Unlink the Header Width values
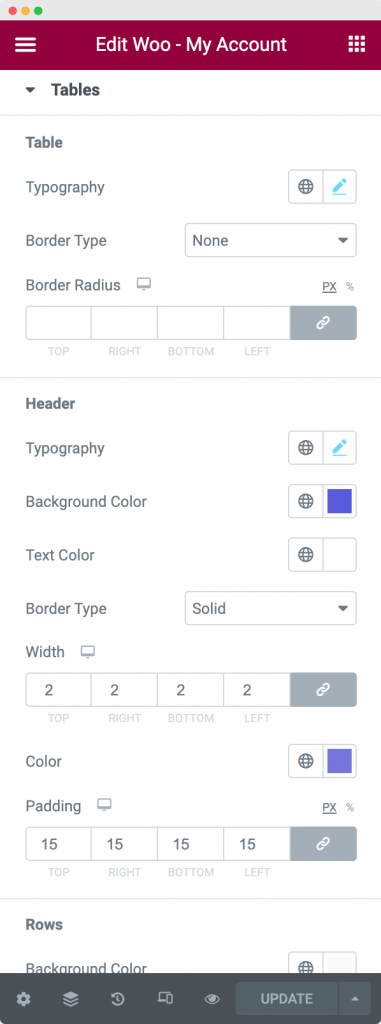Image resolution: width=381 pixels, height=1024 pixels. pos(323,690)
